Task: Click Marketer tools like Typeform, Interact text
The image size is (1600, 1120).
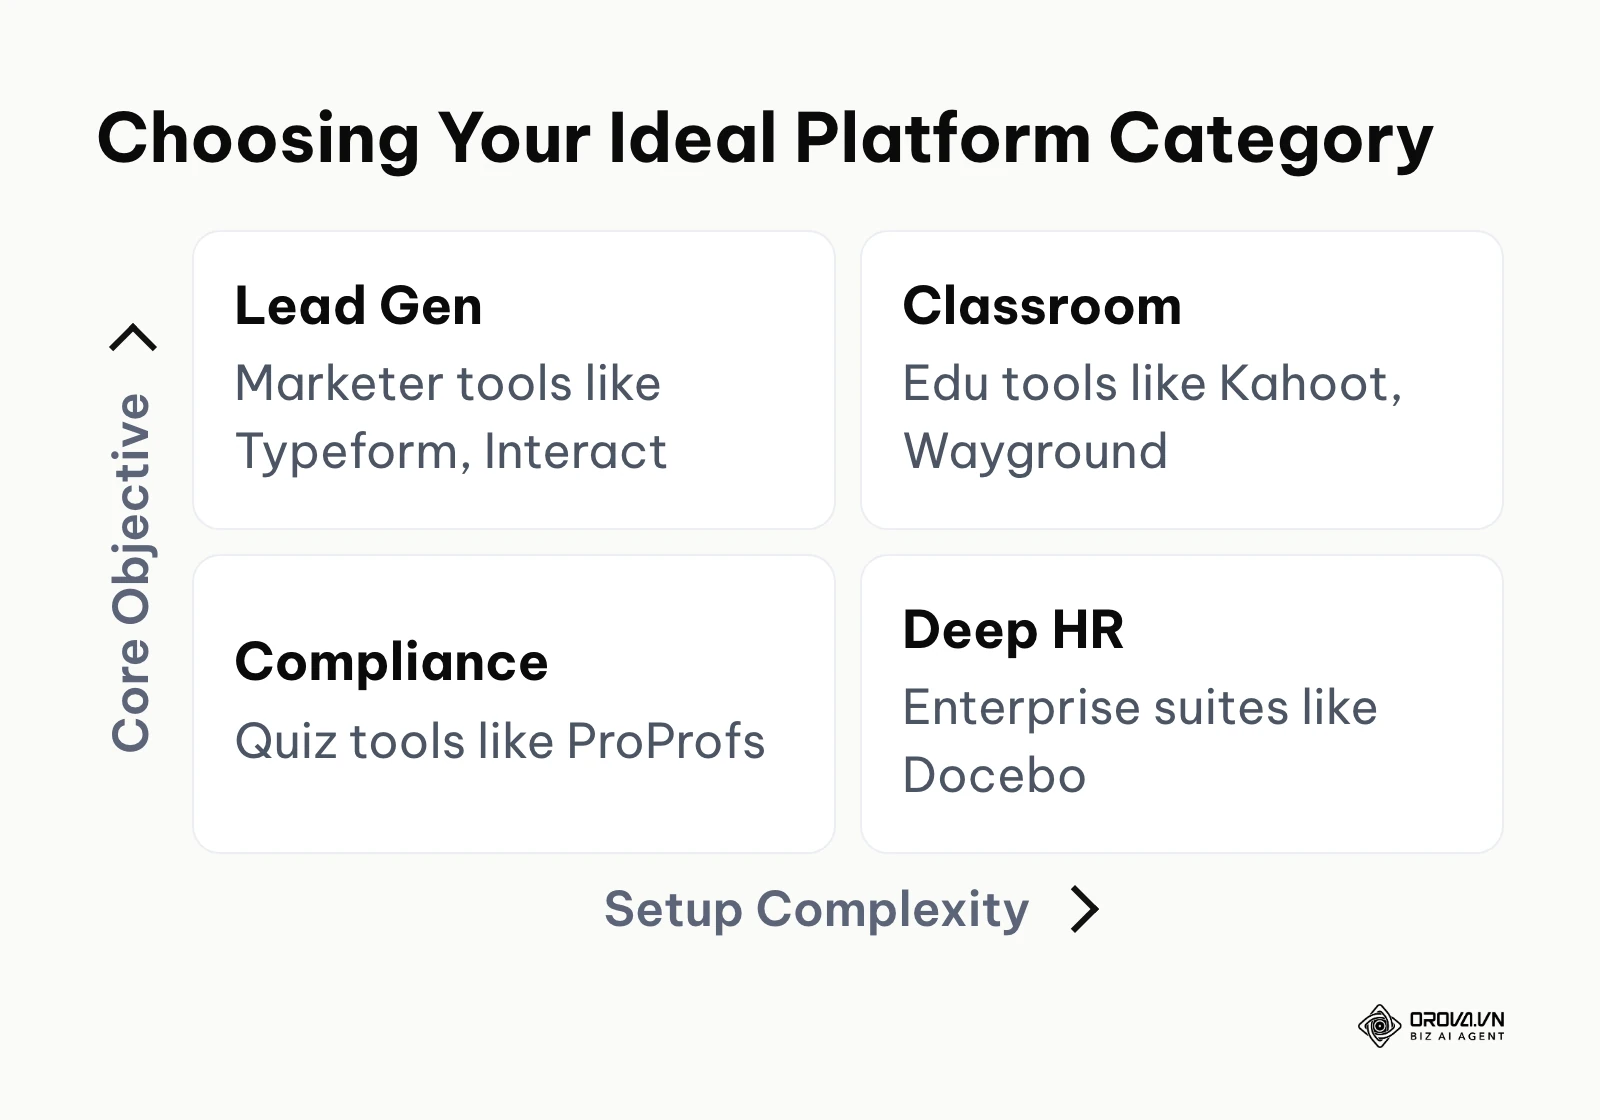Action: click(x=451, y=417)
